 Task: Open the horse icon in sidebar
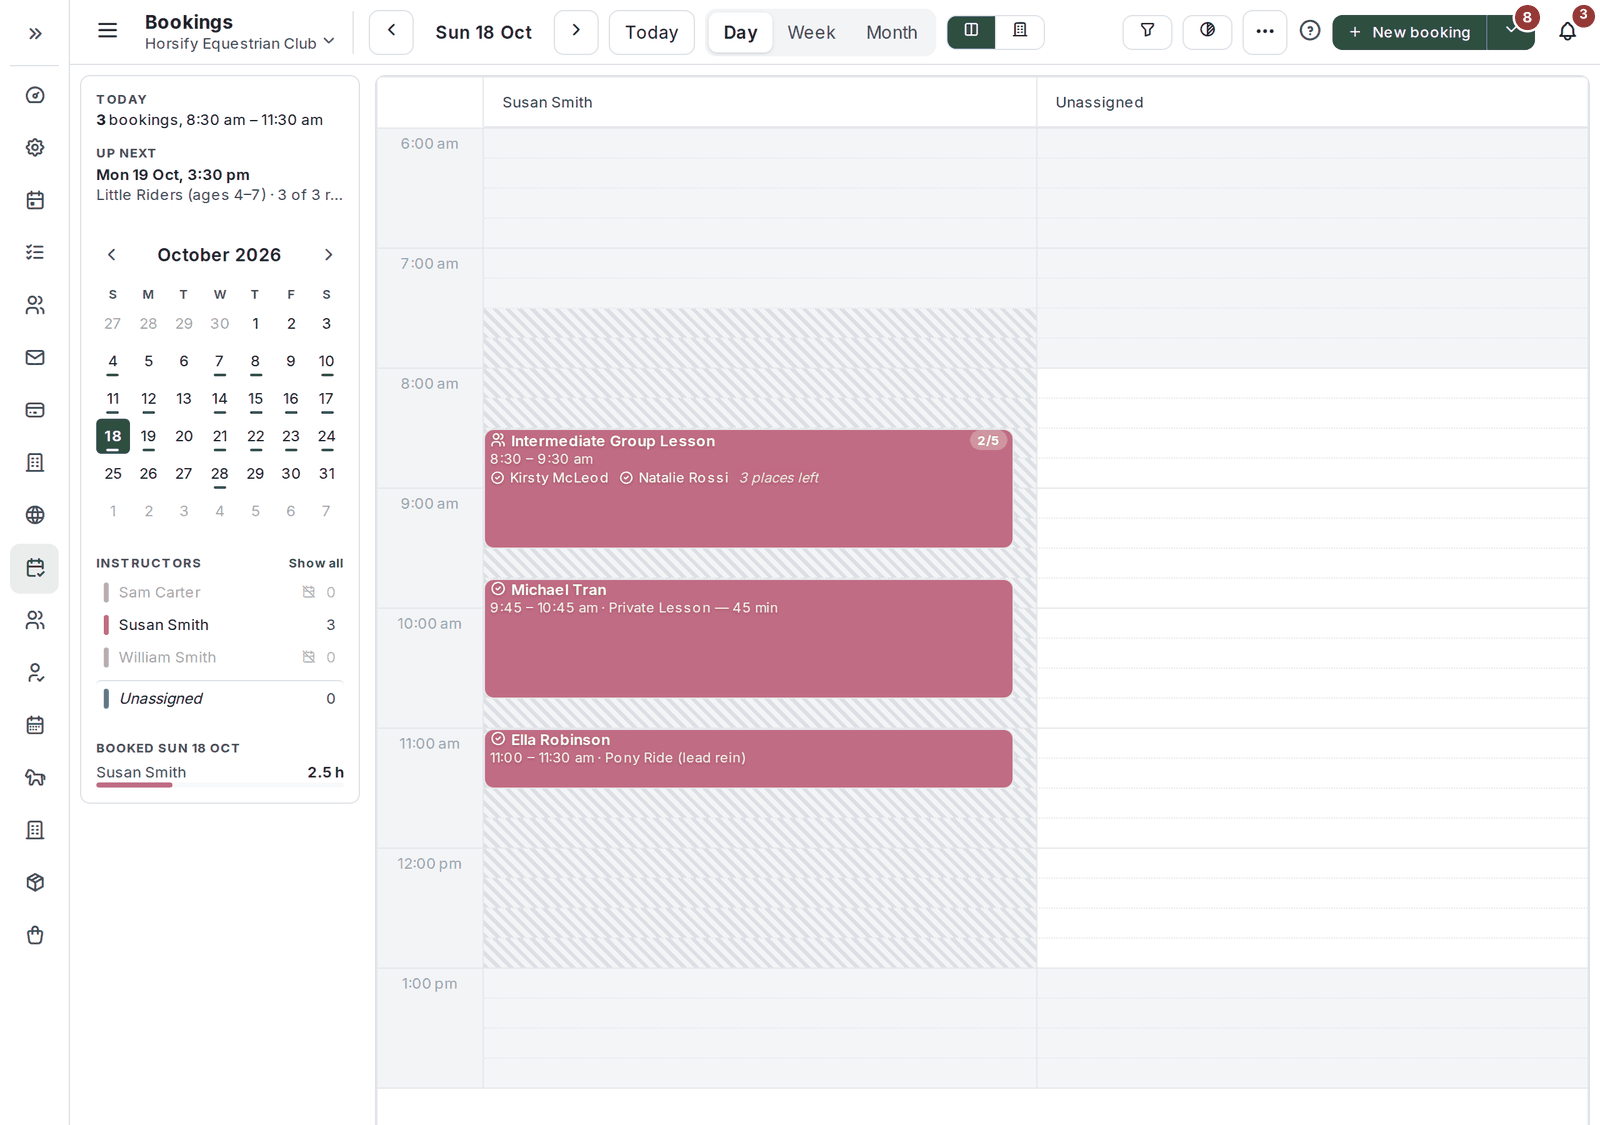point(35,778)
